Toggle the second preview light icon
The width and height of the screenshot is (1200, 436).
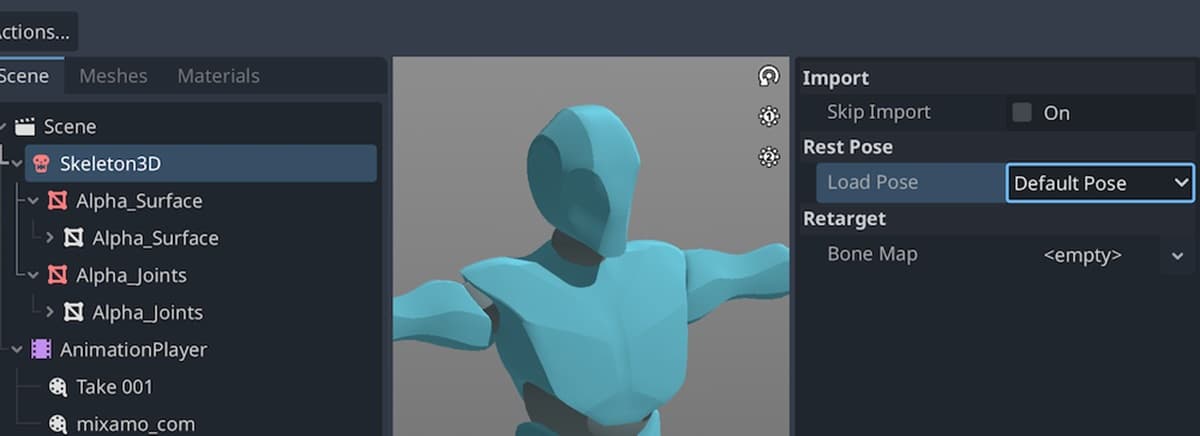[768, 156]
